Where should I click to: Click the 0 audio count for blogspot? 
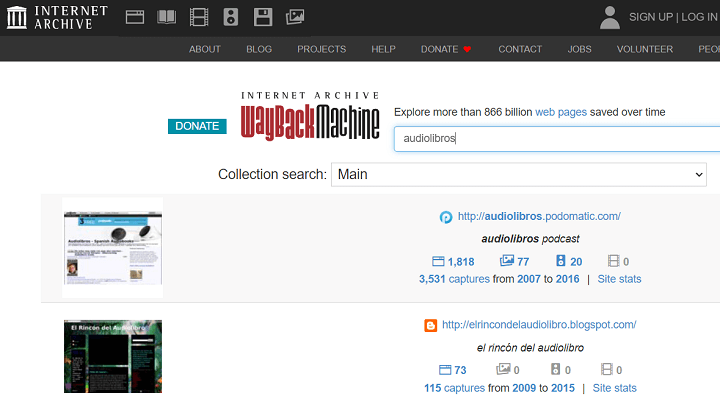point(561,370)
